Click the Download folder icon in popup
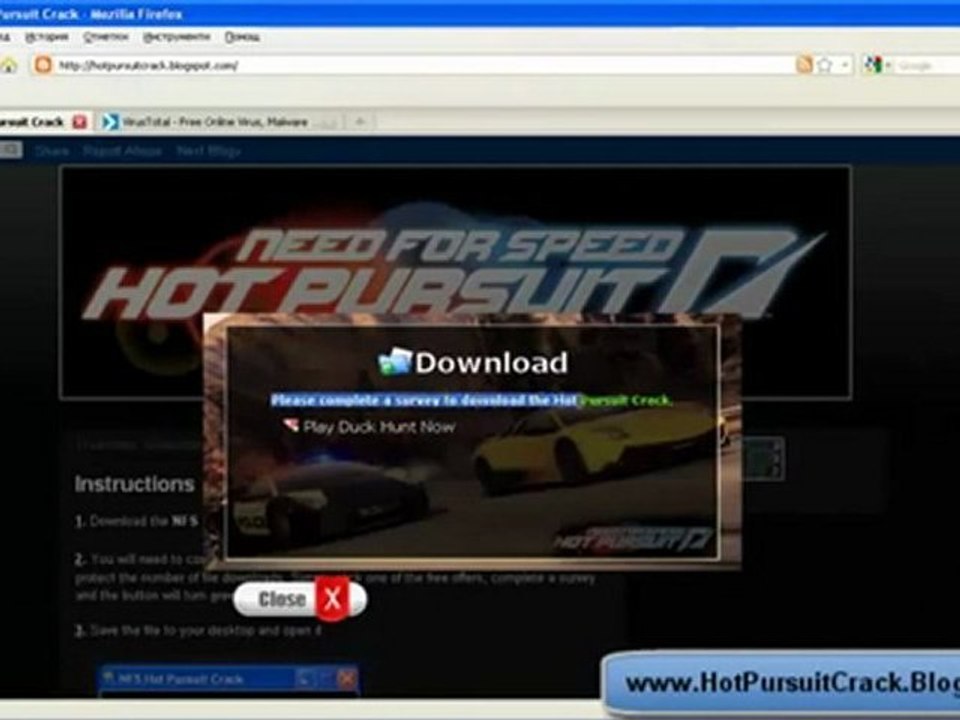Image resolution: width=960 pixels, height=720 pixels. point(395,362)
